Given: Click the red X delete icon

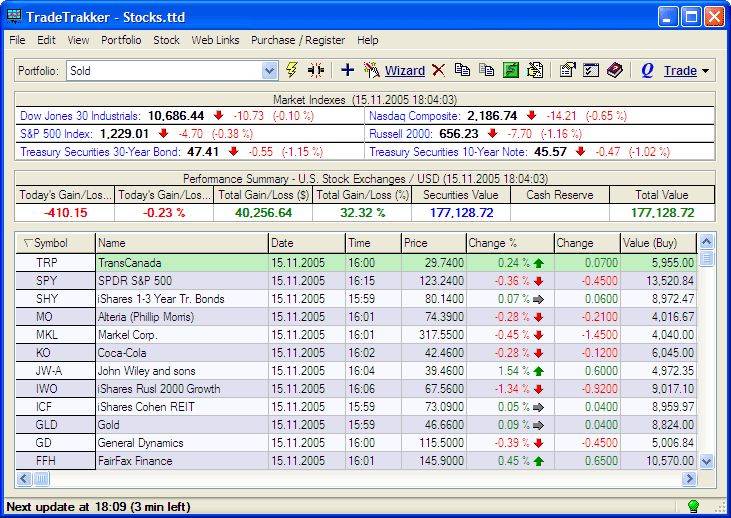Looking at the screenshot, I should (x=438, y=70).
